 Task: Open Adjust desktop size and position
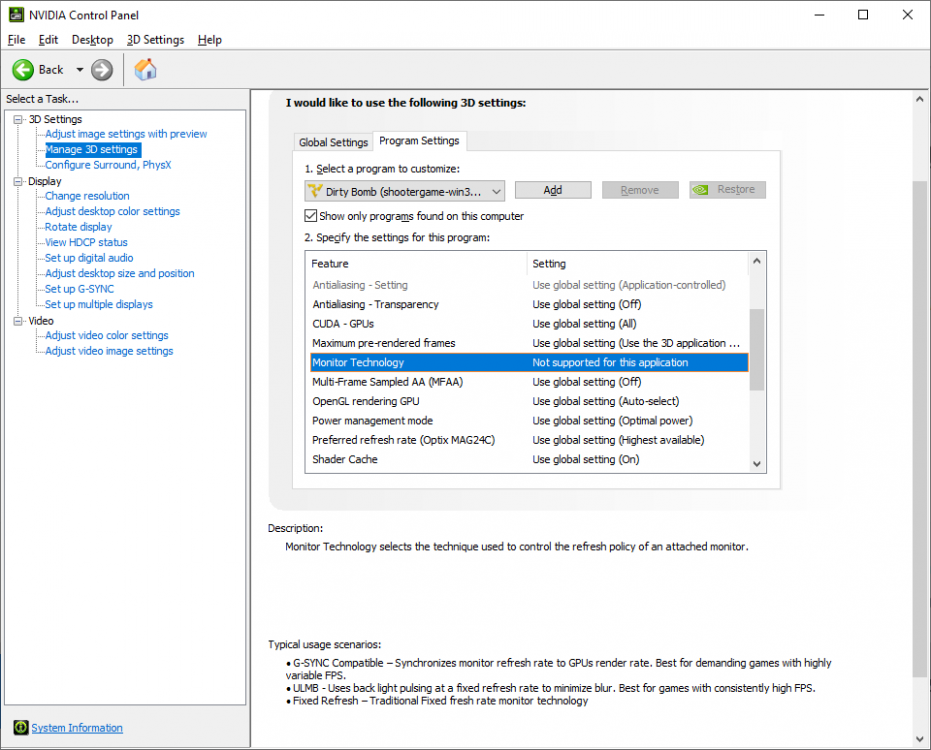coord(119,273)
